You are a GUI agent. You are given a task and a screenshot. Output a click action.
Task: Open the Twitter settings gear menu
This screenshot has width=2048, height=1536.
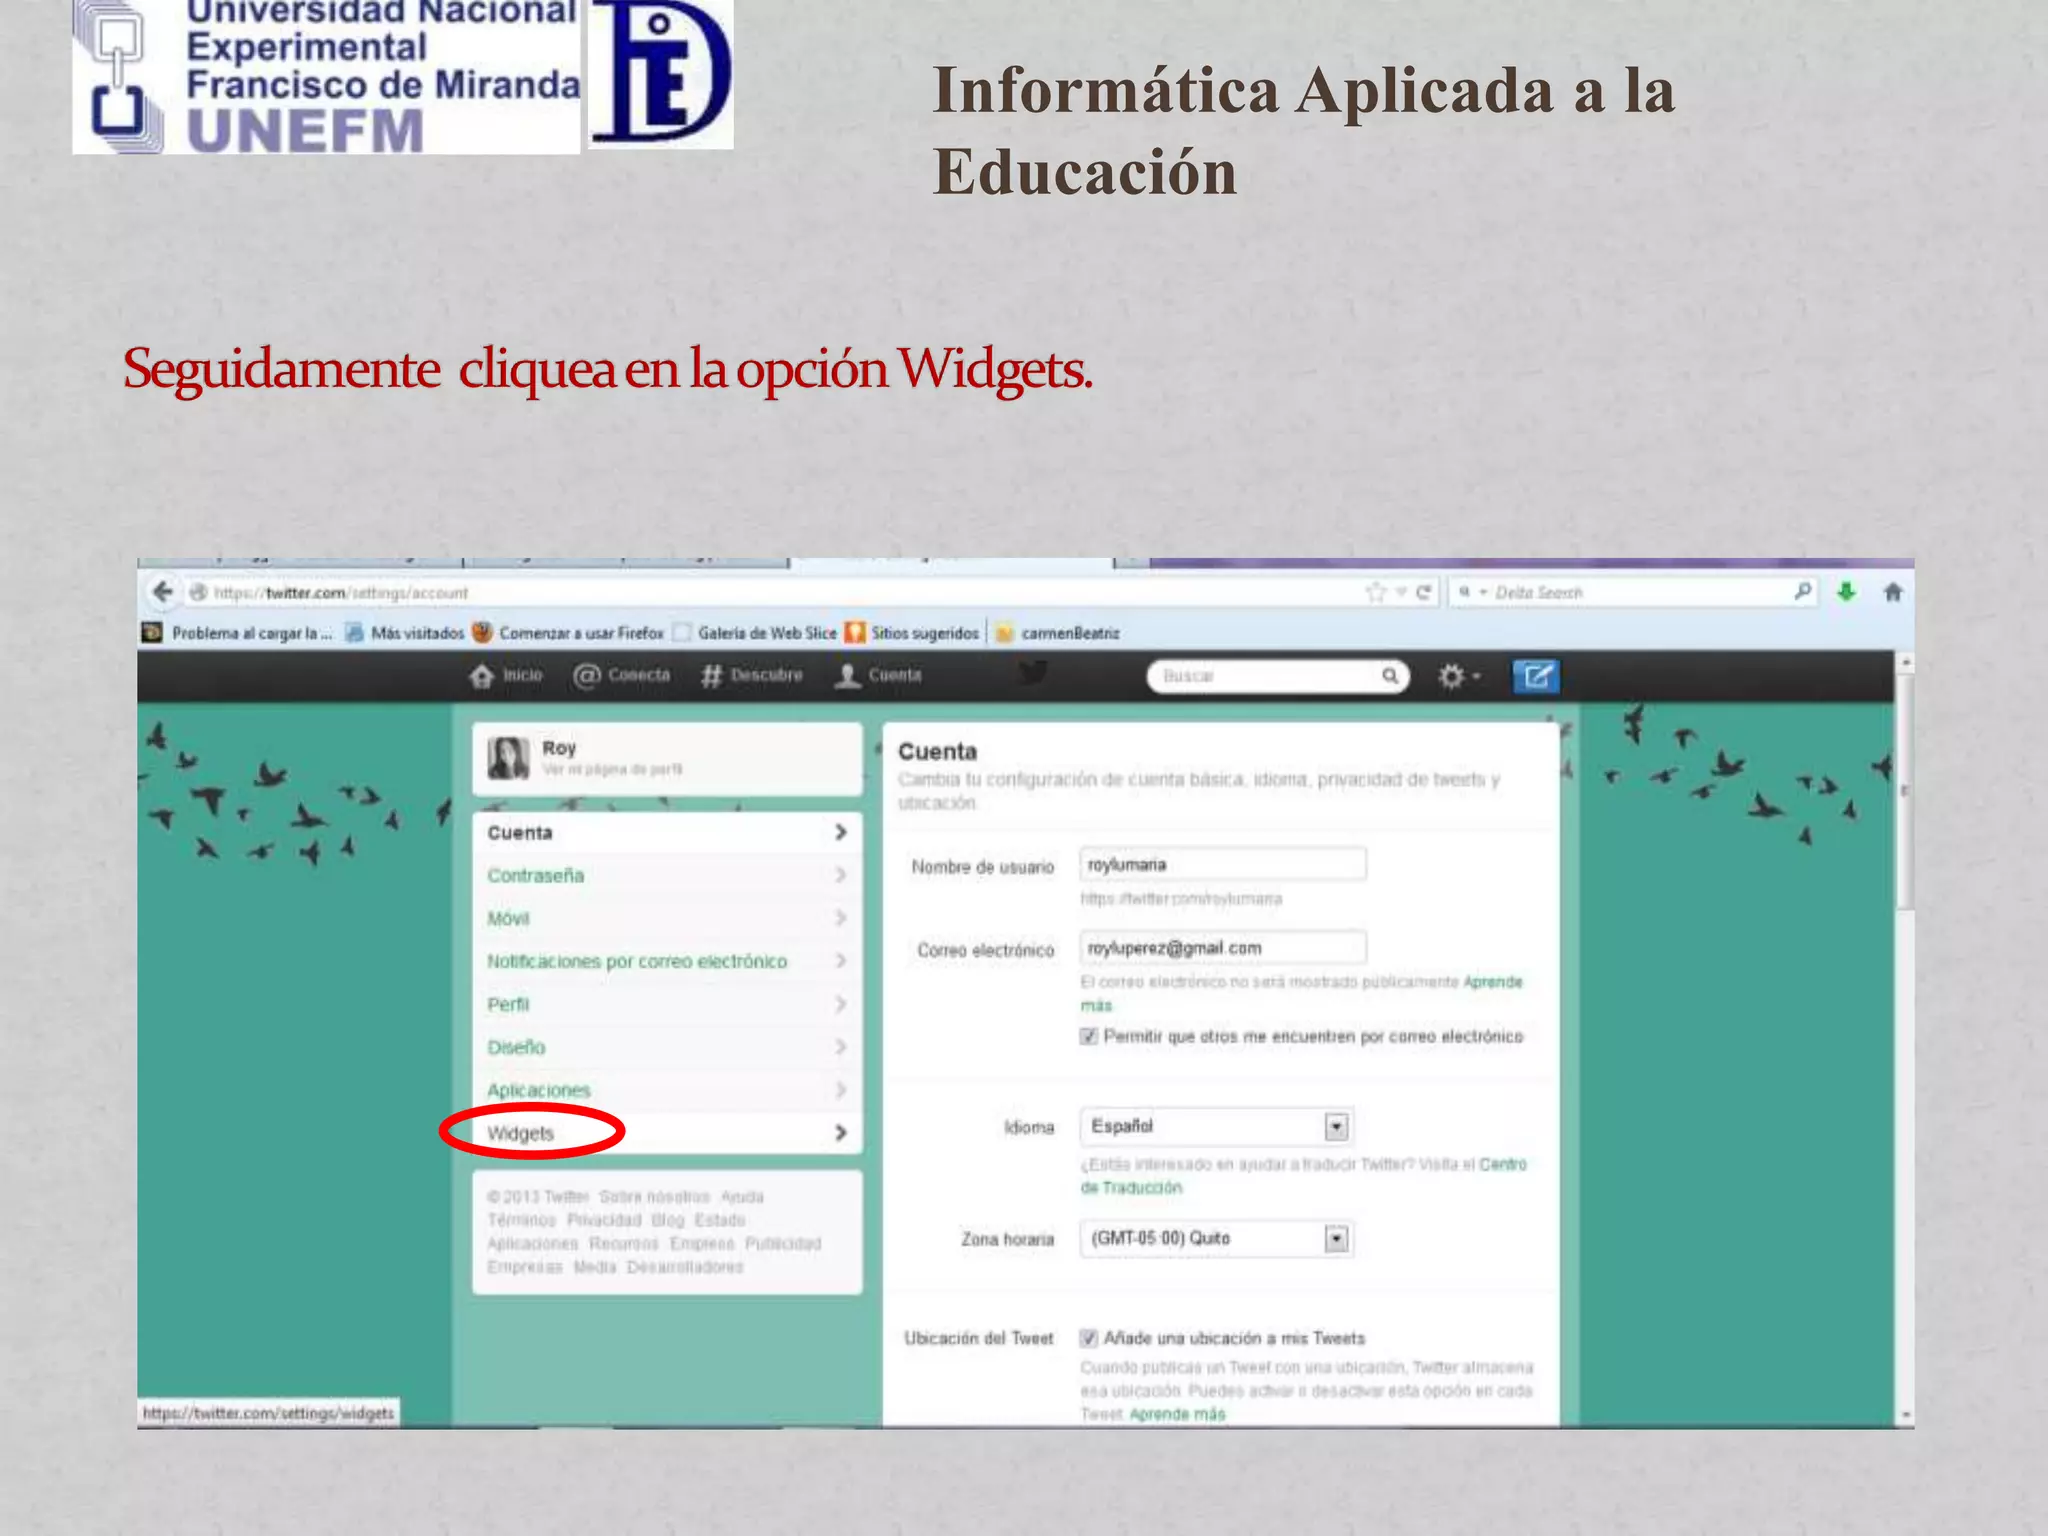coord(1458,676)
